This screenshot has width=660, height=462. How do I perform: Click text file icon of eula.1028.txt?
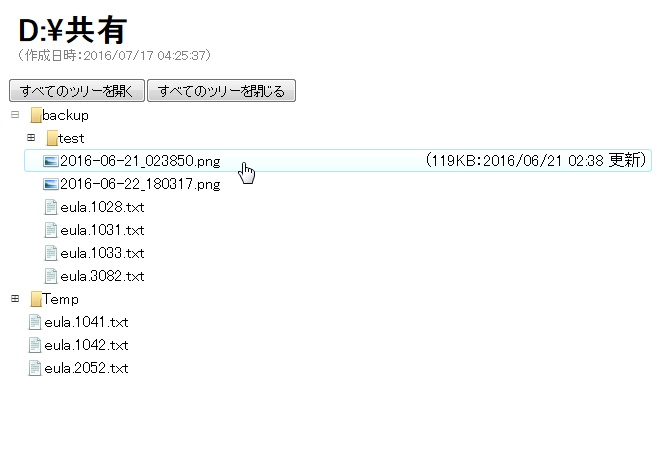pos(51,207)
